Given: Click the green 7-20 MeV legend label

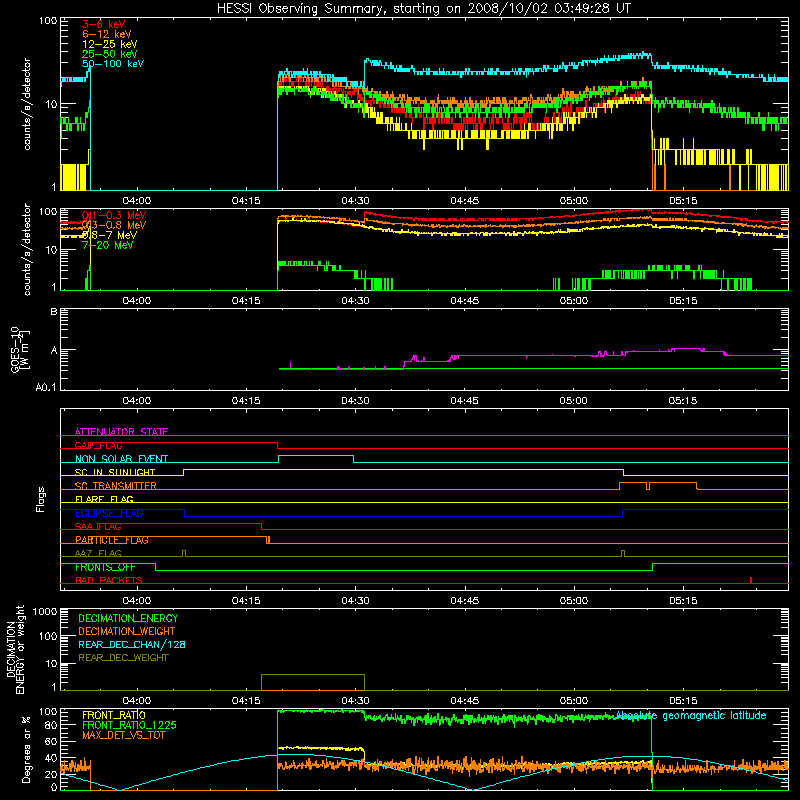Looking at the screenshot, I should point(107,245).
